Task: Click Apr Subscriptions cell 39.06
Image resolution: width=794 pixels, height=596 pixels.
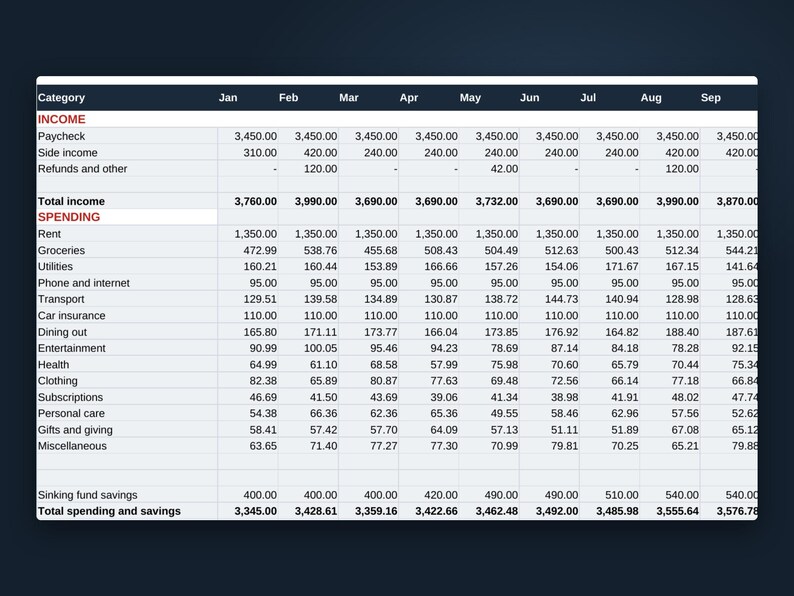Action: pos(429,398)
